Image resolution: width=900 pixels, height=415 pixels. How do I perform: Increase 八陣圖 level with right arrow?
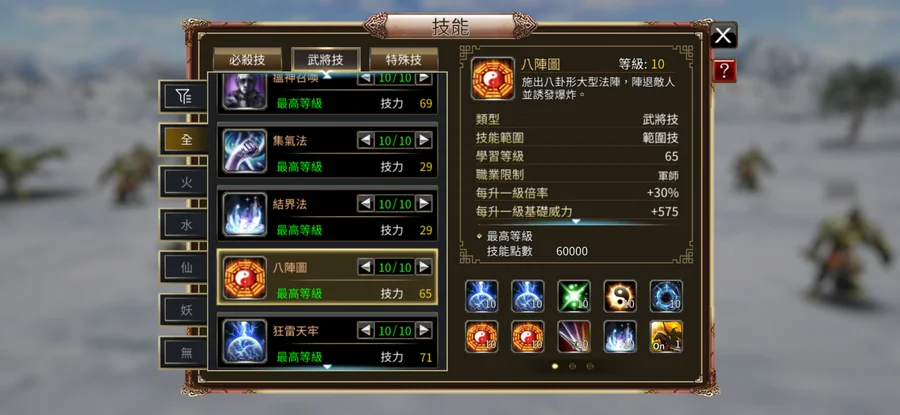(424, 267)
